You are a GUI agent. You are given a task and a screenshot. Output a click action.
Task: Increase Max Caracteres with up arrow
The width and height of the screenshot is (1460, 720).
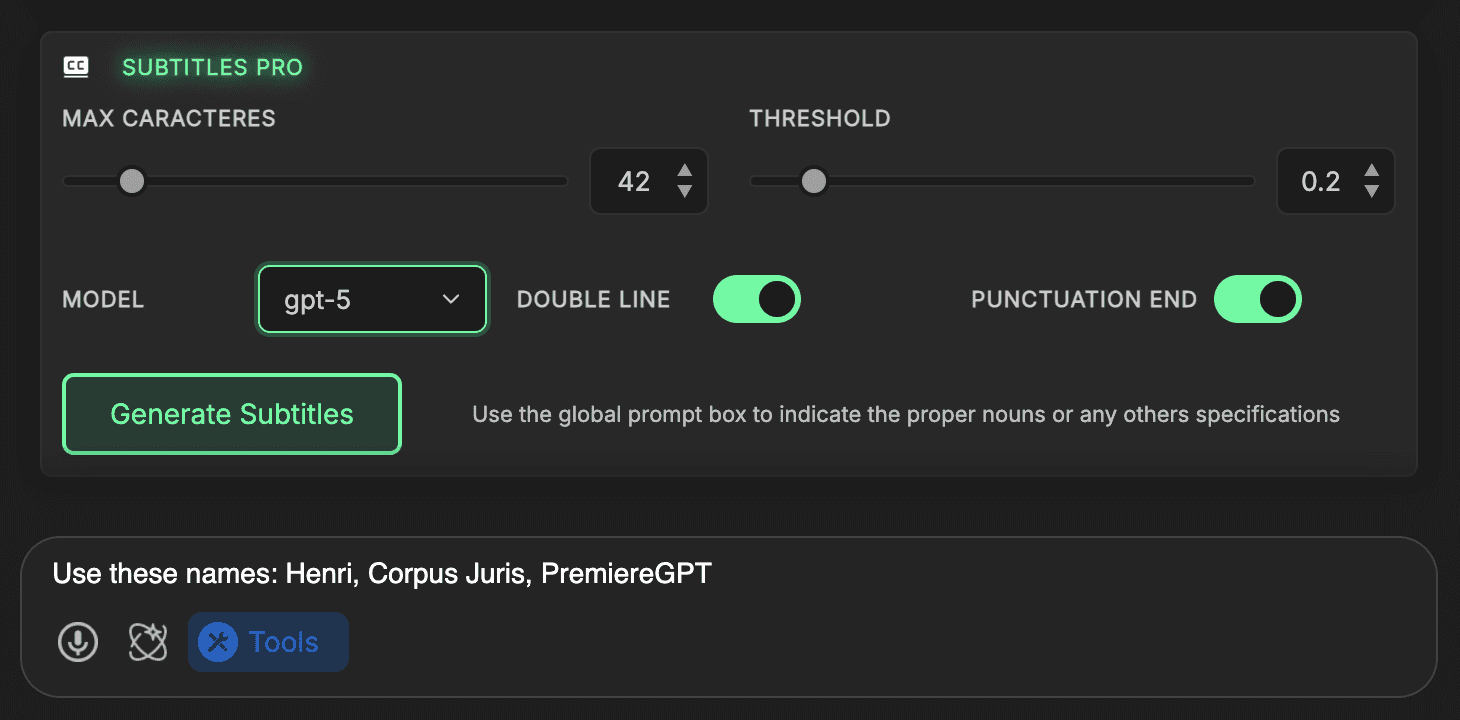coord(684,170)
